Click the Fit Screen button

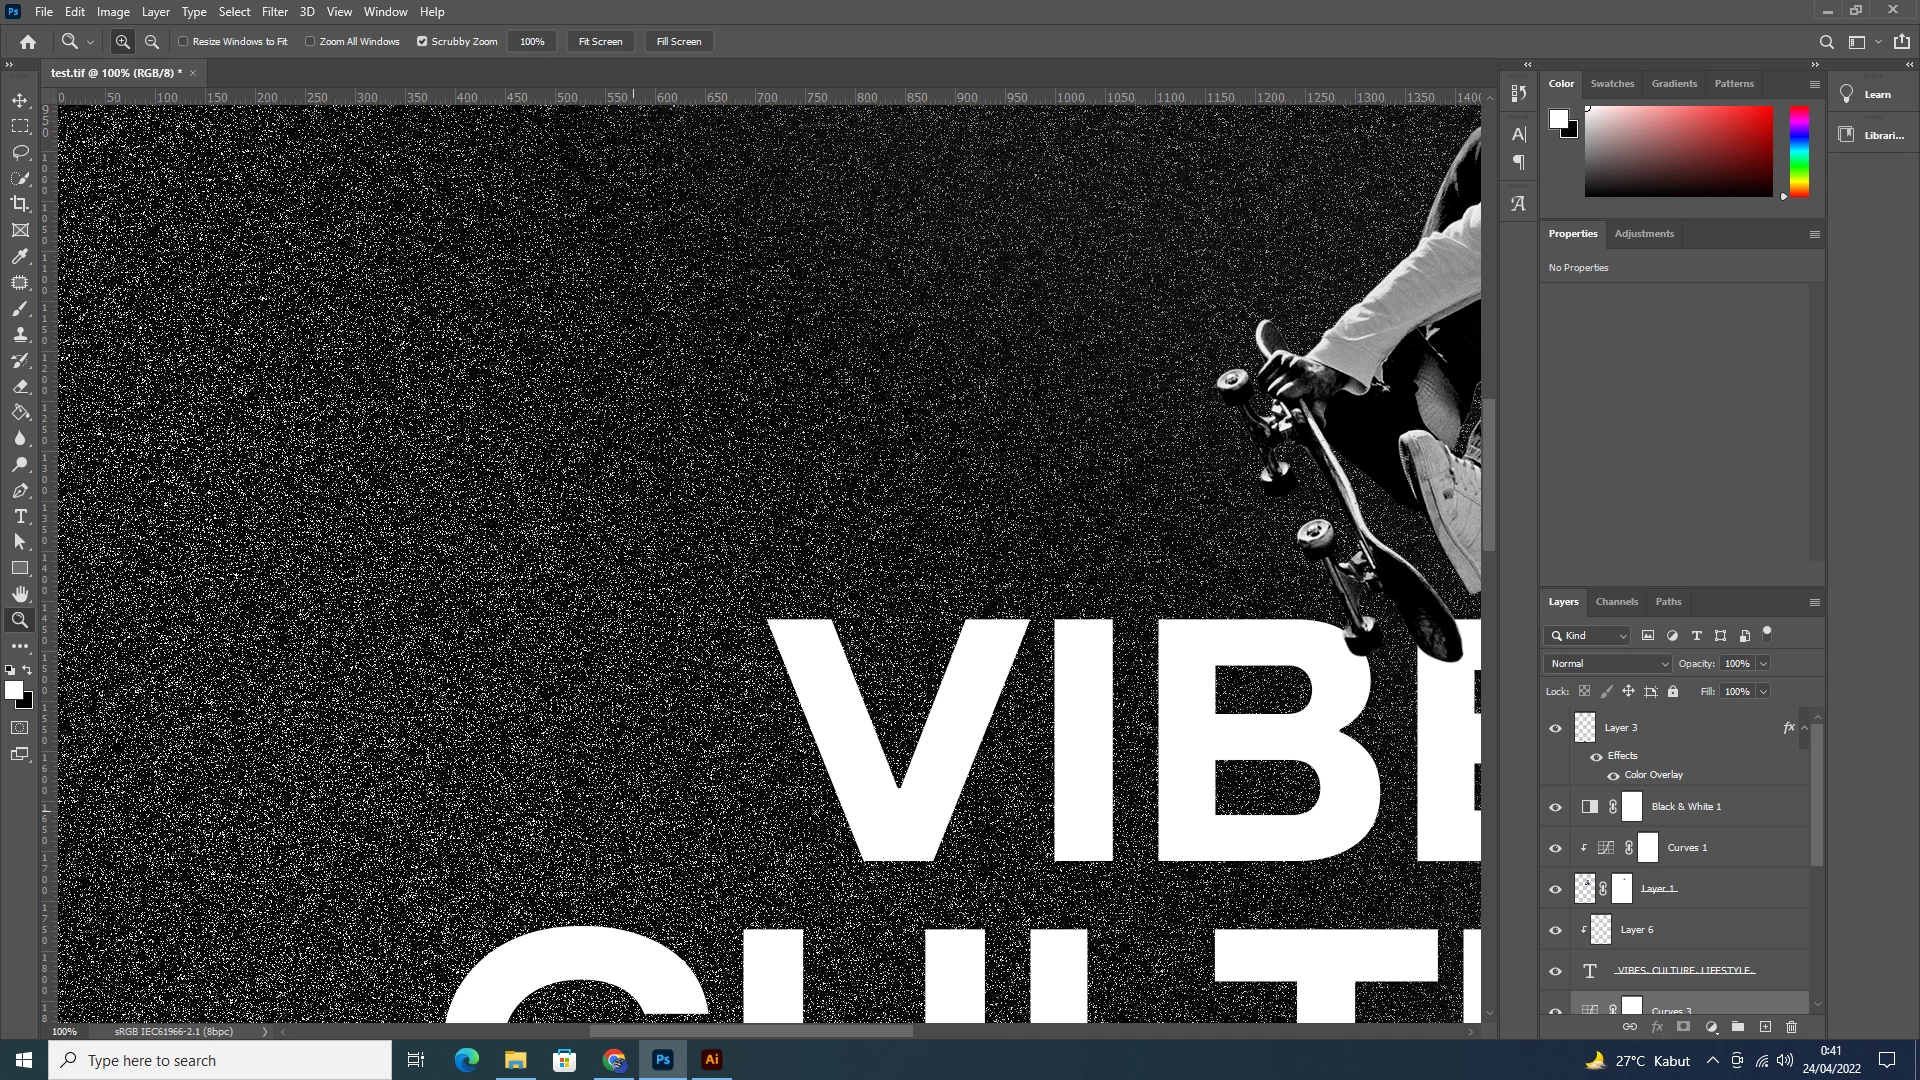tap(600, 41)
